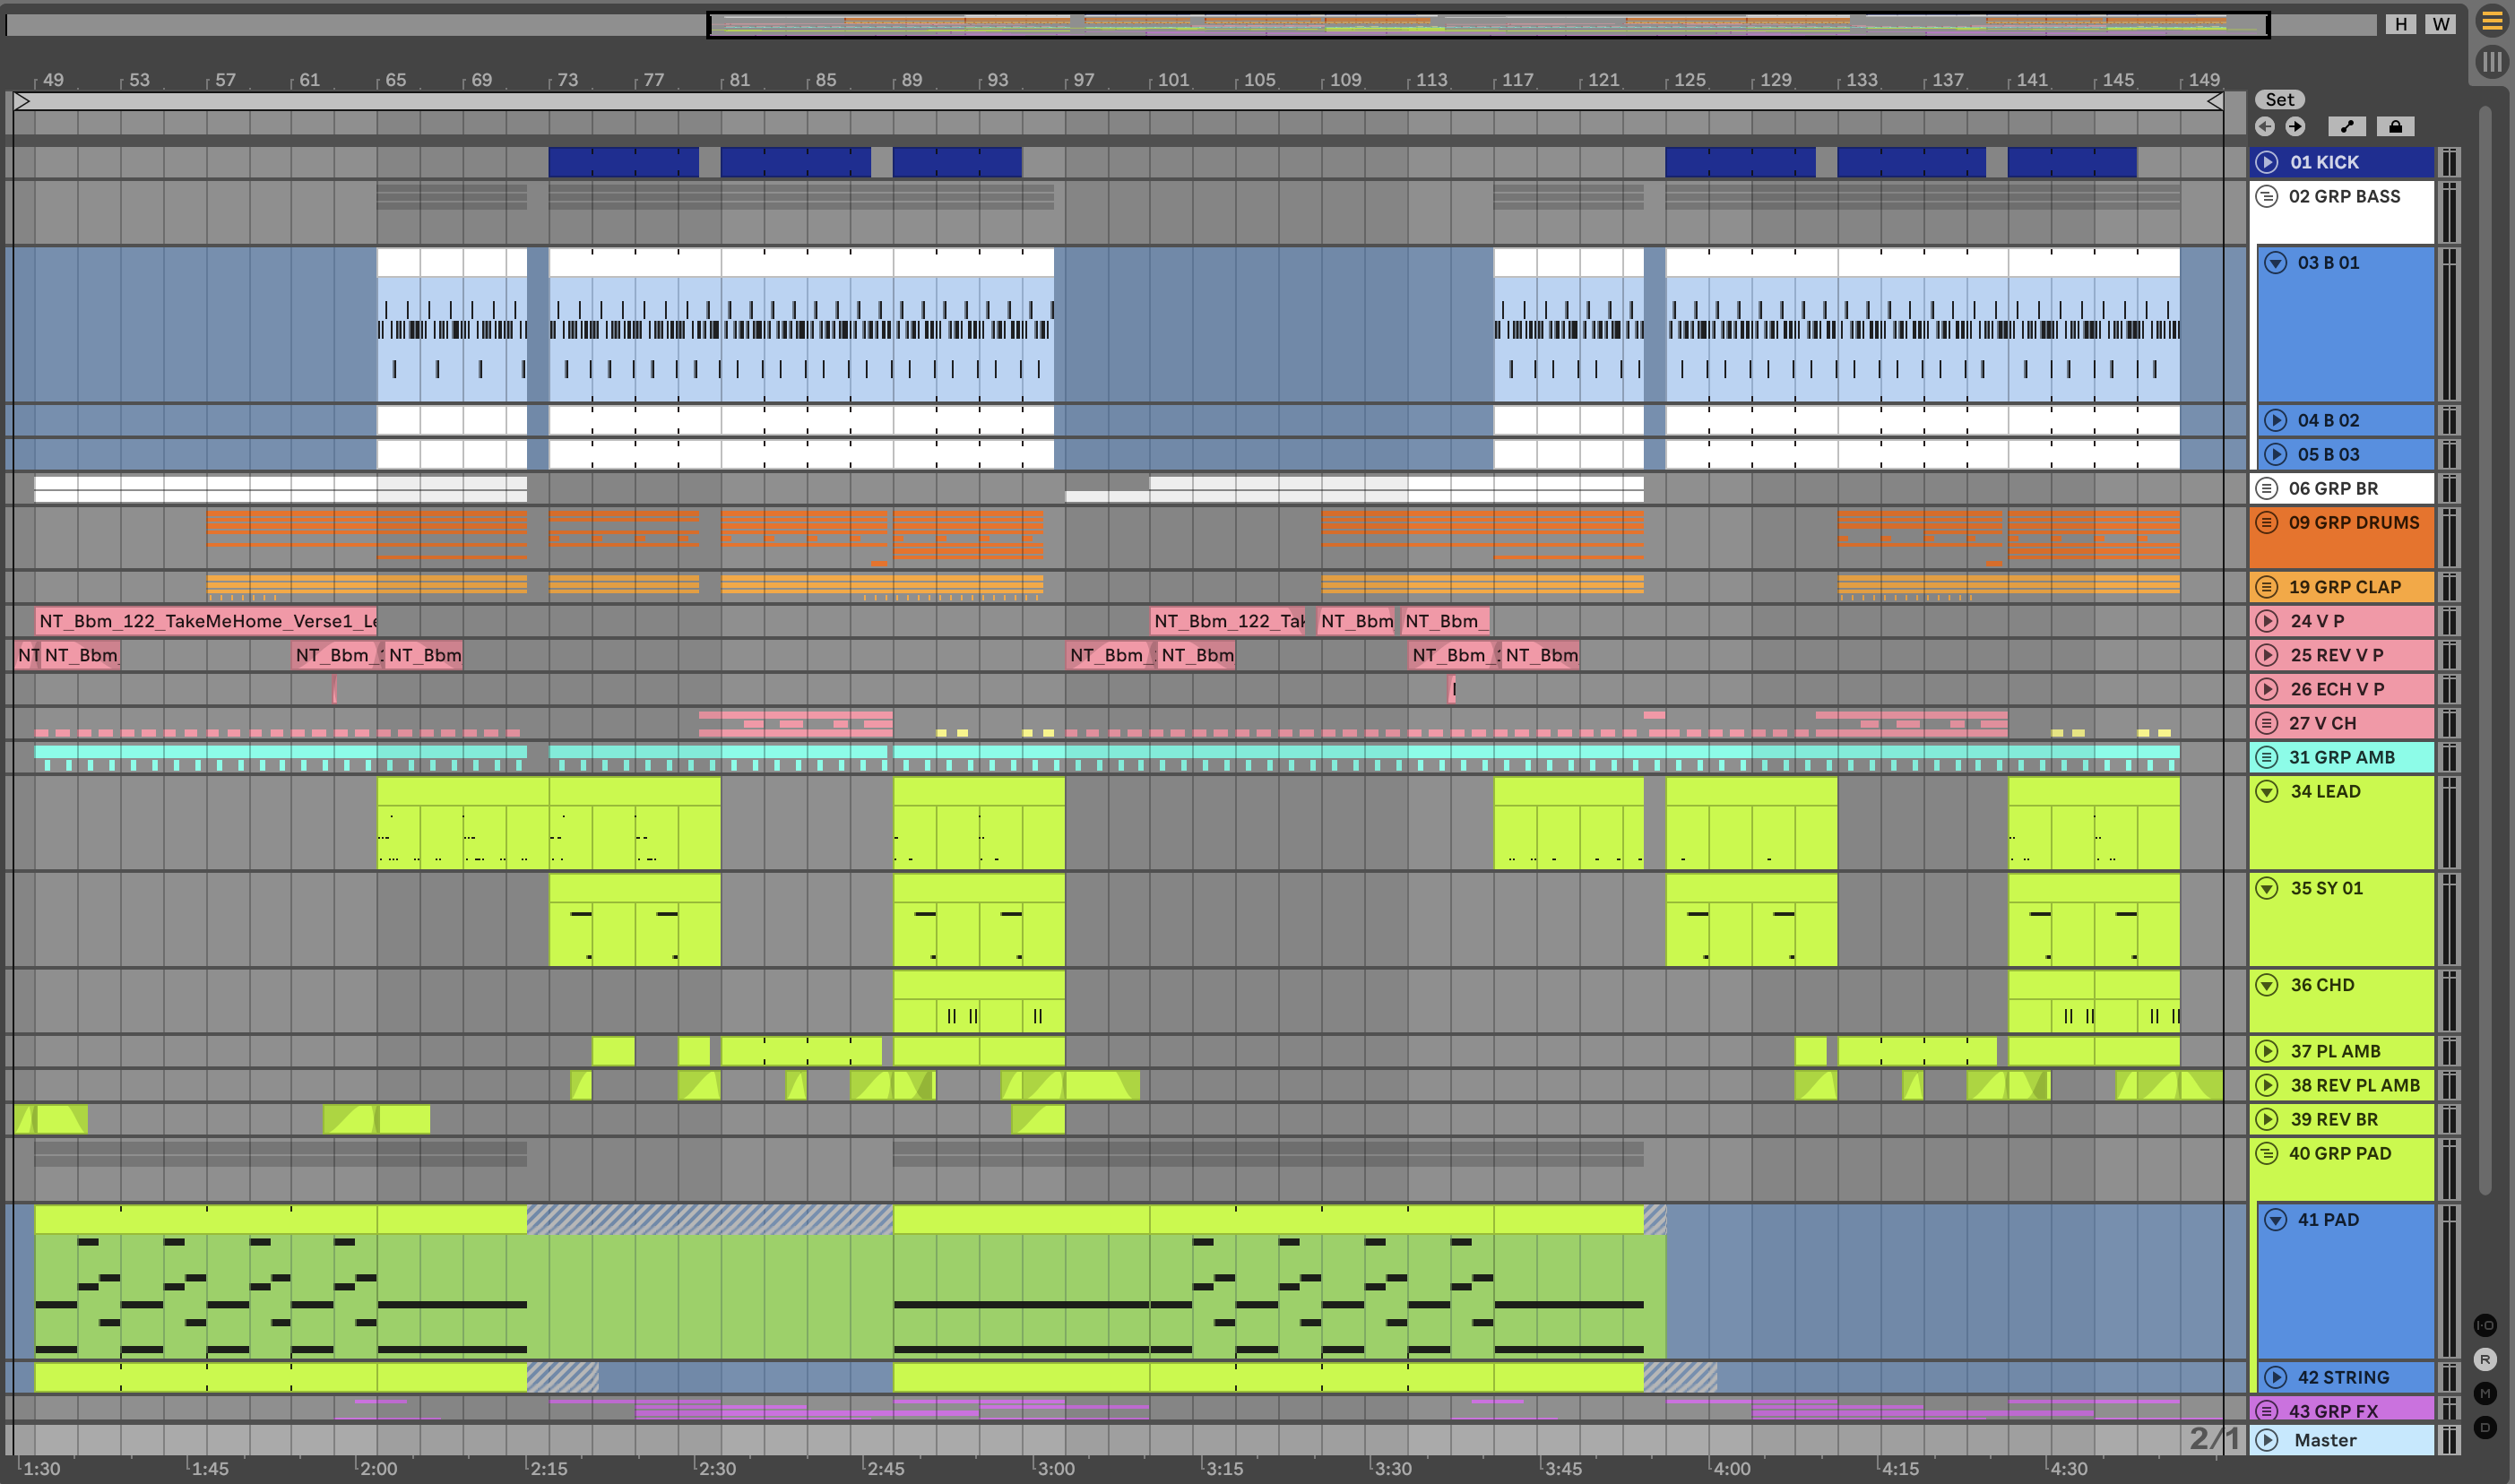Show the In/Out section via I-O button
Screen dimensions: 2515x1484
[2485, 1325]
